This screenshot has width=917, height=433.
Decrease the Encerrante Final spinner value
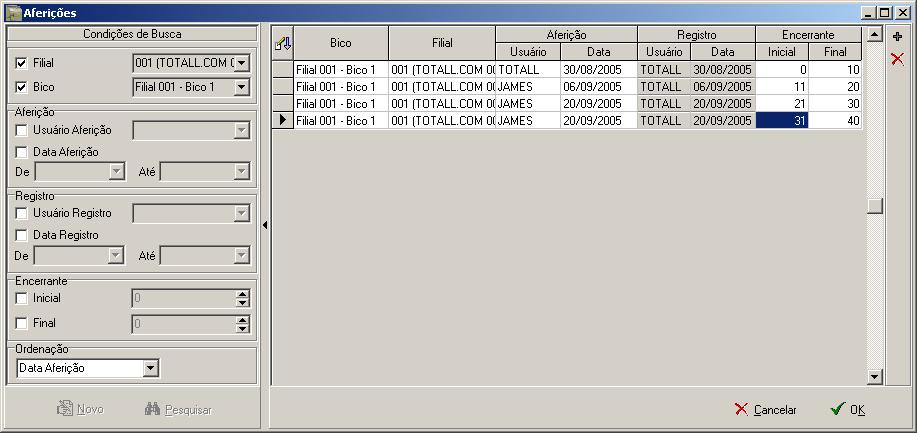click(x=243, y=328)
